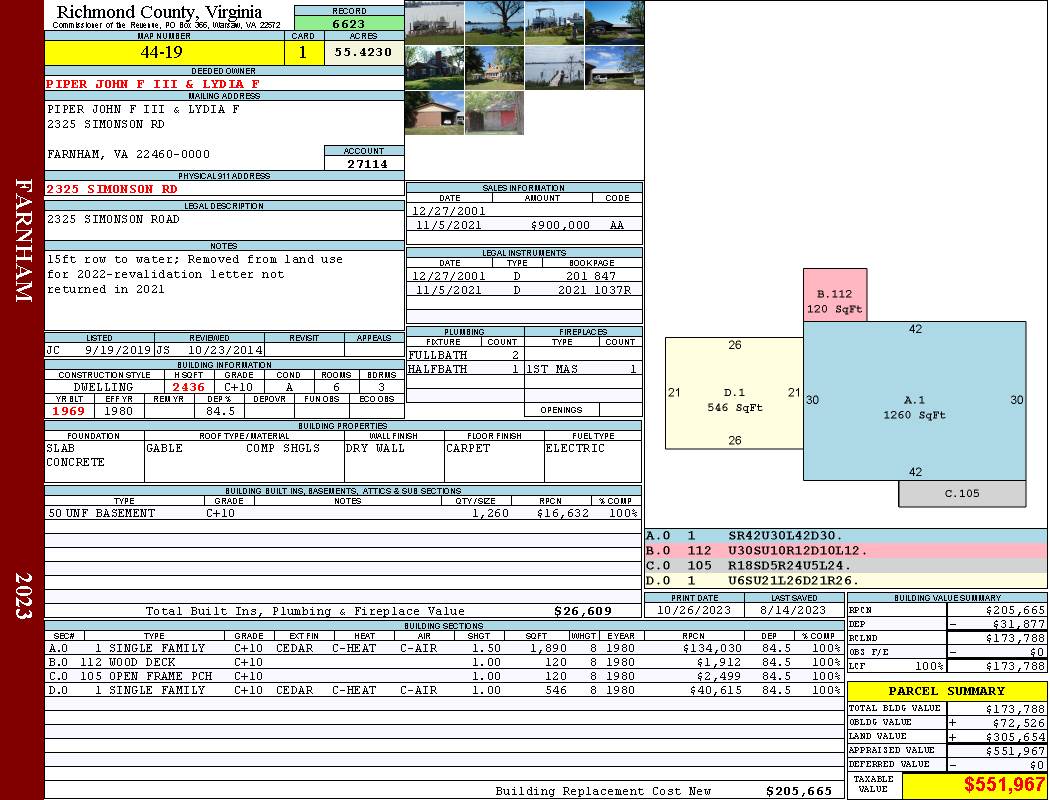The image size is (1050, 800).
Task: Click the pink B.112 sketch section
Action: [x=835, y=295]
